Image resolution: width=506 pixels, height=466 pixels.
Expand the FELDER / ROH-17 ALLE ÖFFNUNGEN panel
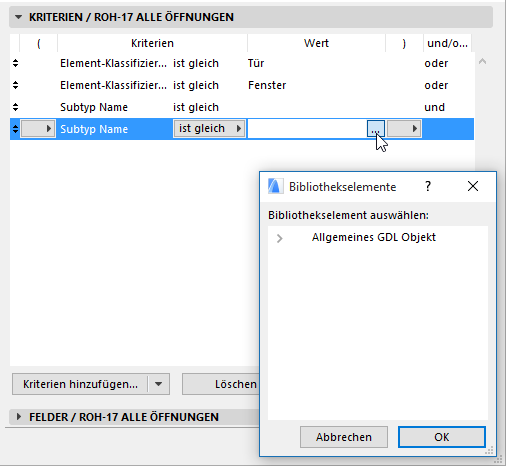click(x=19, y=417)
